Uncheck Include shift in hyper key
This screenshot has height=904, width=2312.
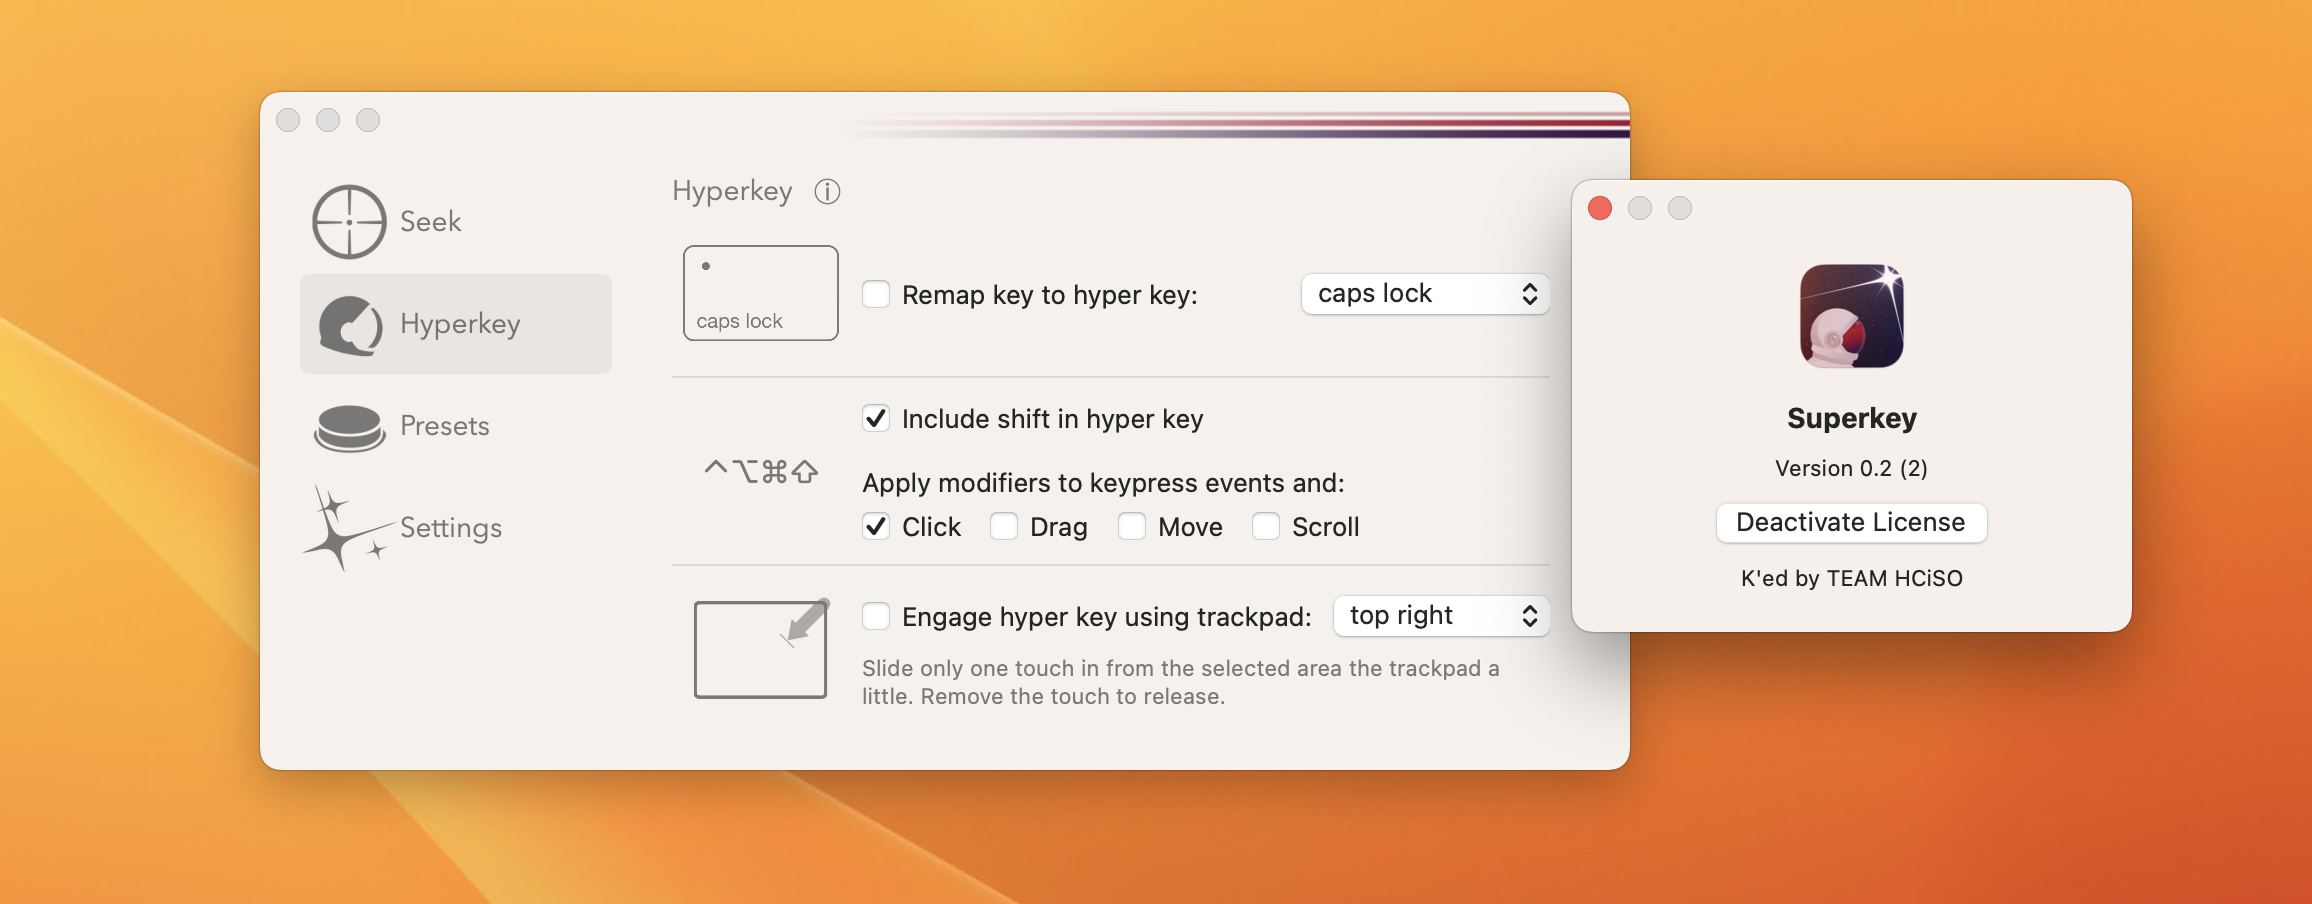pyautogui.click(x=876, y=418)
